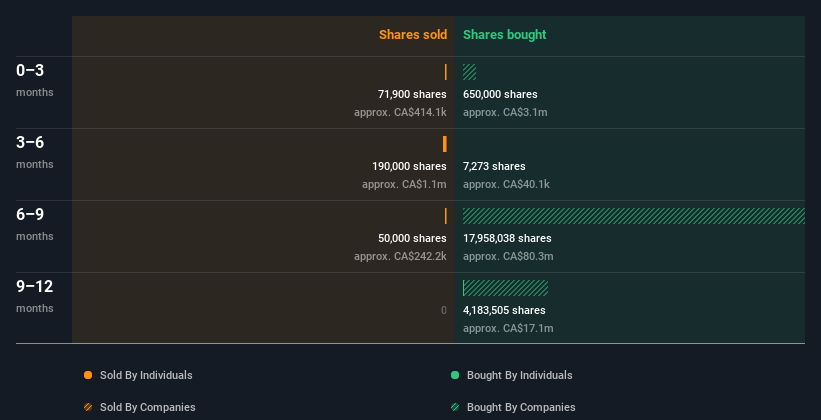Viewport: 821px width, 420px height.
Task: Click the 71,900 shares value
Action: tap(412, 94)
